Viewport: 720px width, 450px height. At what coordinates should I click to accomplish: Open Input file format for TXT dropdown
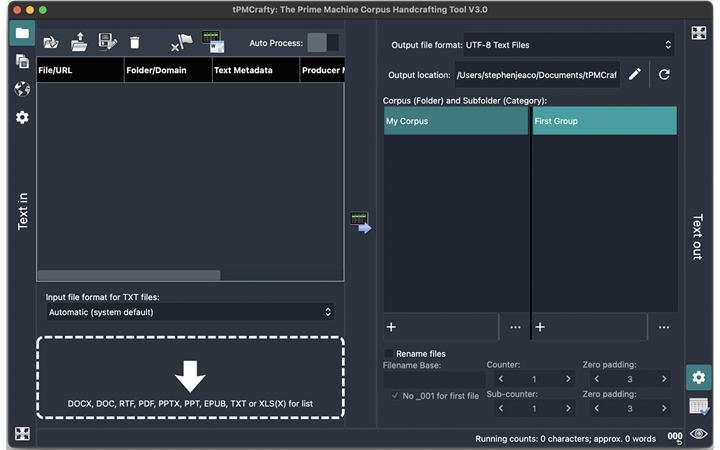(190, 312)
